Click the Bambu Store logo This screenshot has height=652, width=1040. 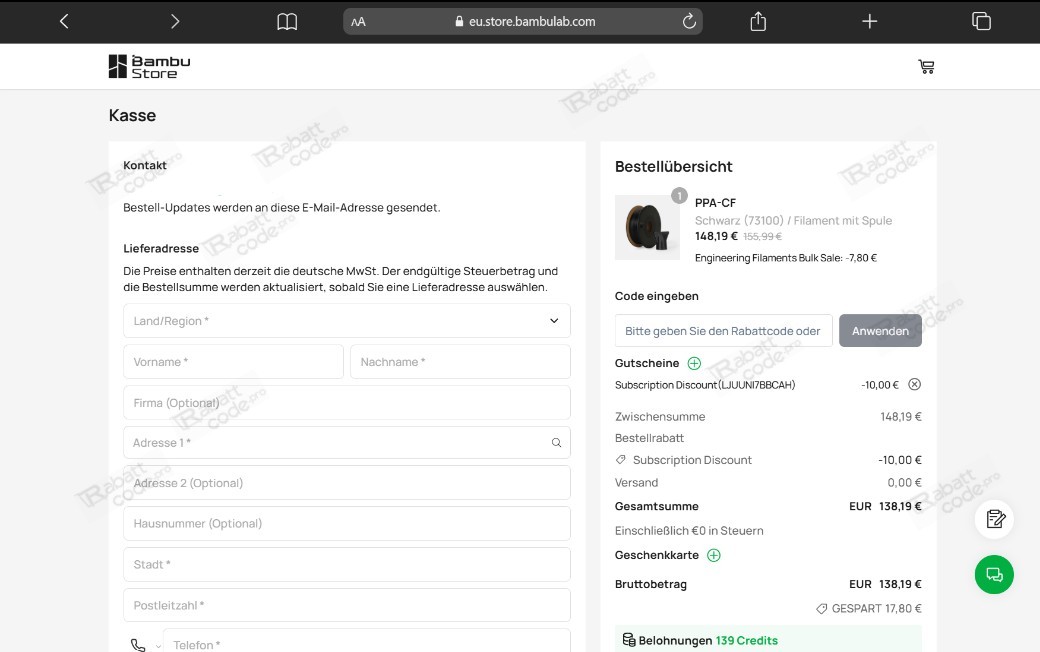[149, 66]
